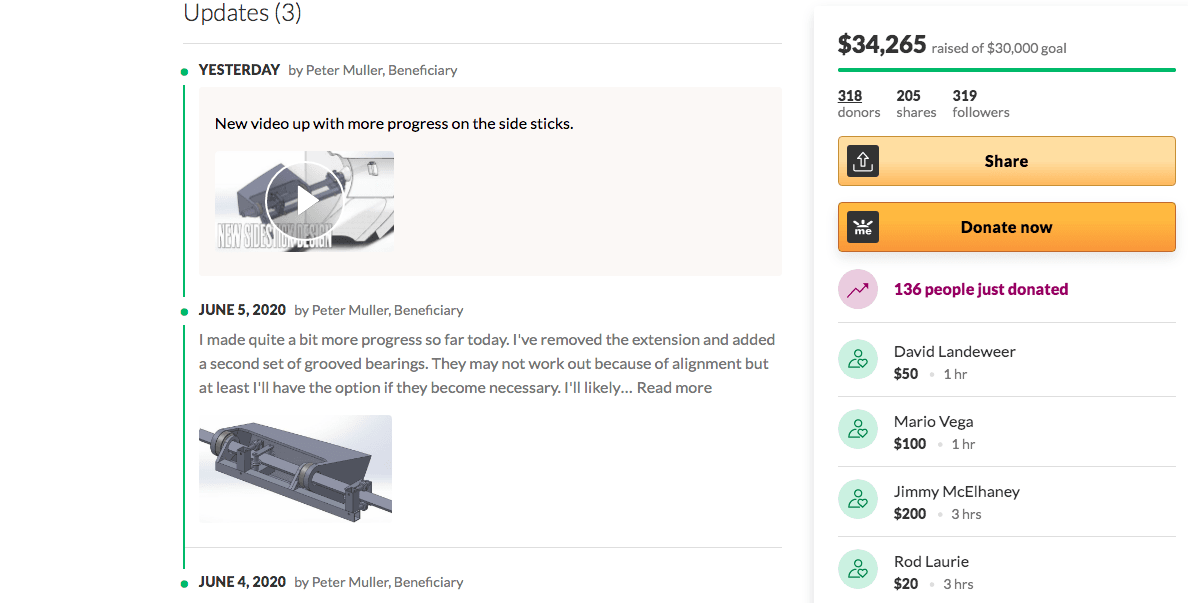The image size is (1188, 603).
Task: Click the share upload icon
Action: [862, 161]
